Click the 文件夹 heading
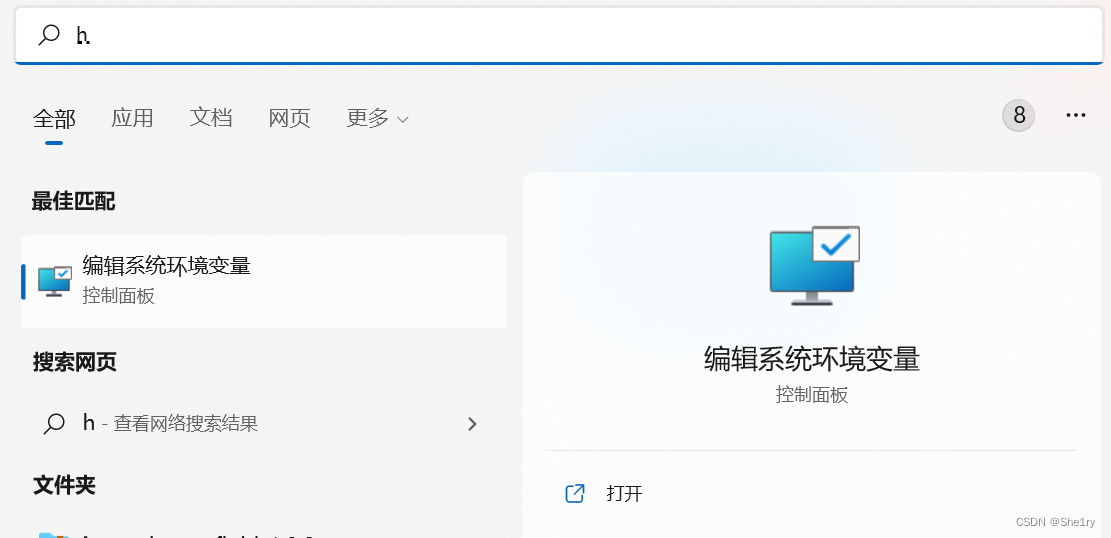 64,486
